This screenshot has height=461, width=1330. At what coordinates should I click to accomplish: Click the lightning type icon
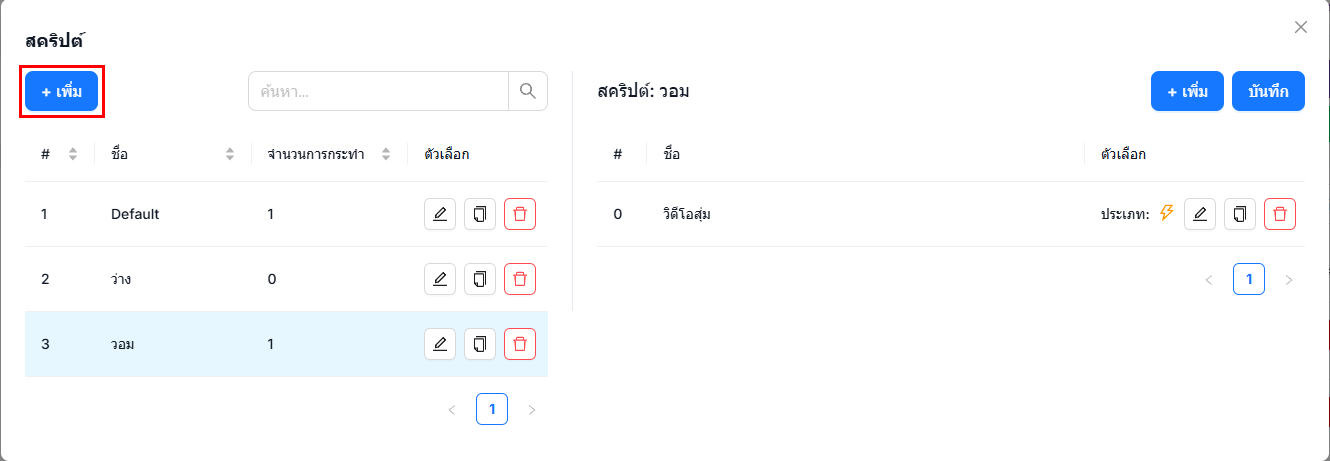pyautogui.click(x=1166, y=213)
